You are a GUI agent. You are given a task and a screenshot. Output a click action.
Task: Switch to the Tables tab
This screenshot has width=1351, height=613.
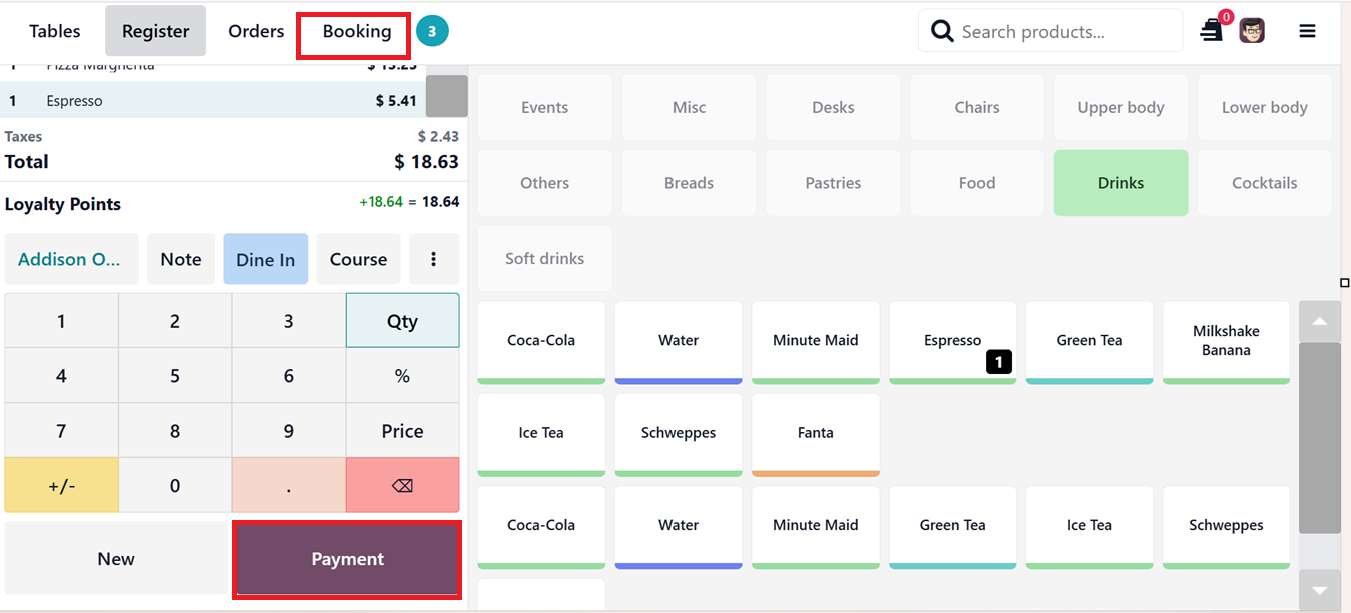click(55, 31)
